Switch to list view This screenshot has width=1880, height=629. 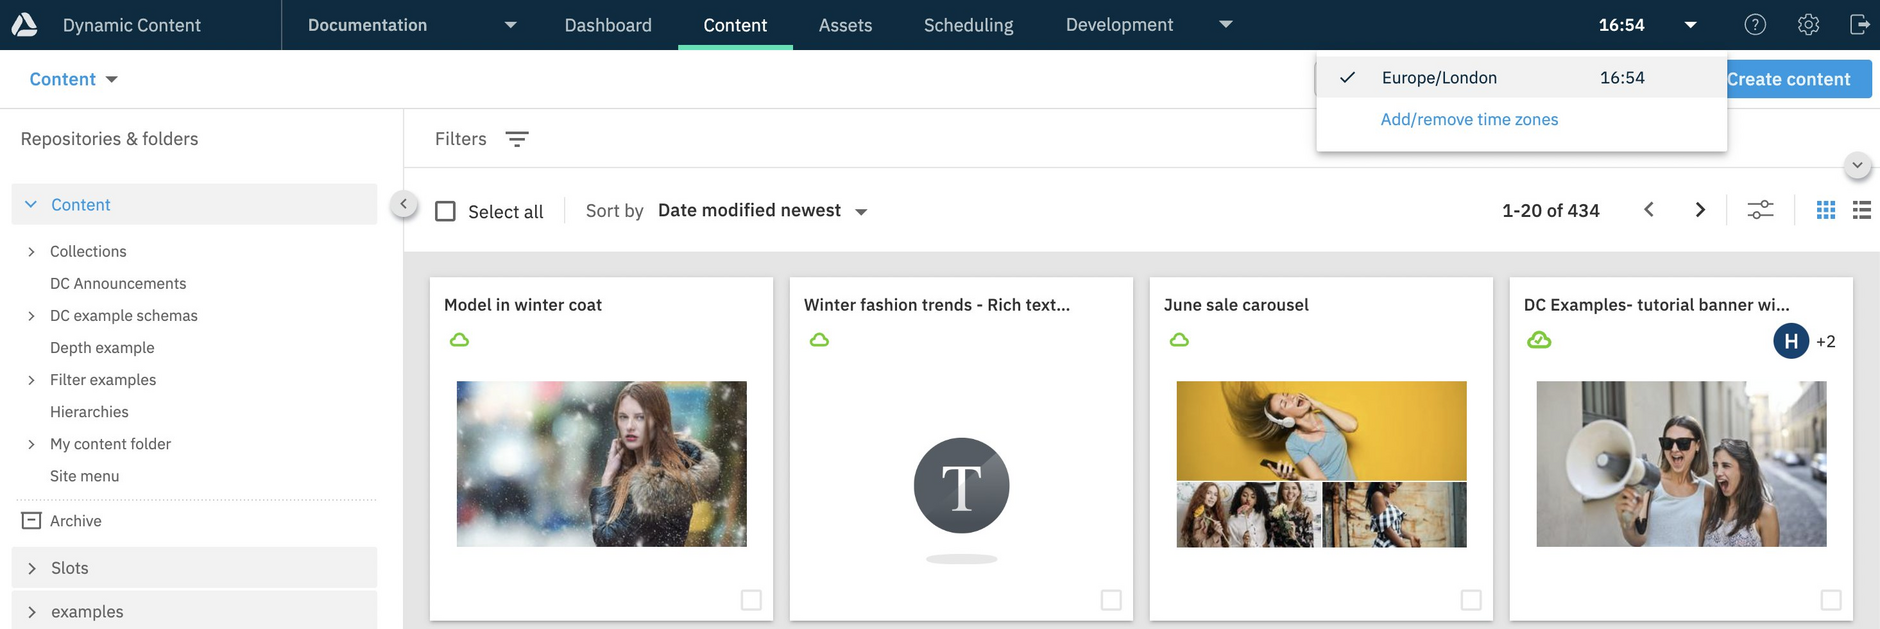(x=1861, y=210)
